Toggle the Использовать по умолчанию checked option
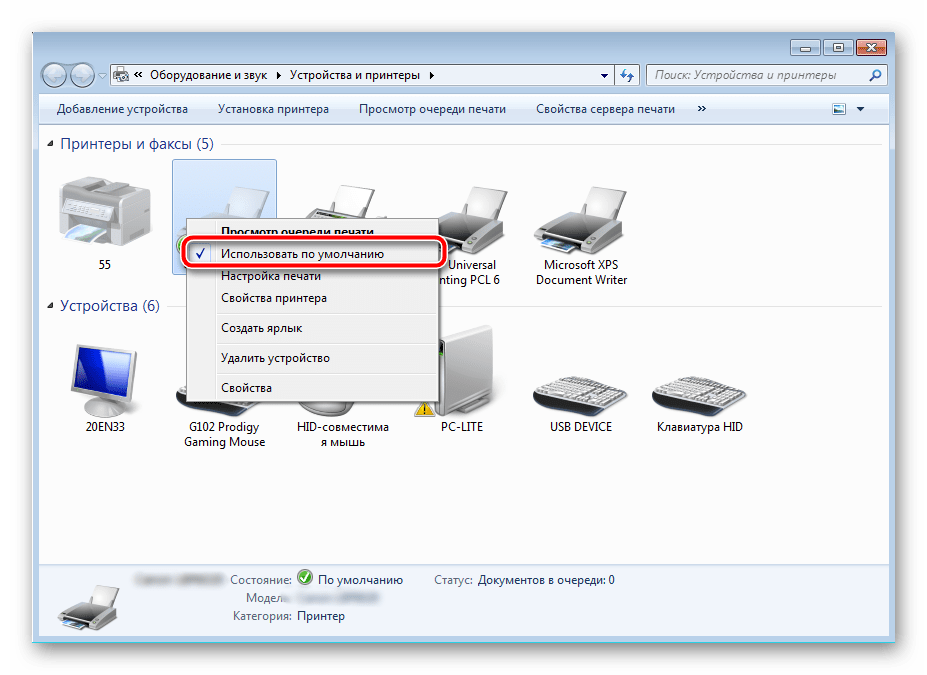The height and width of the screenshot is (675, 927). [x=302, y=254]
